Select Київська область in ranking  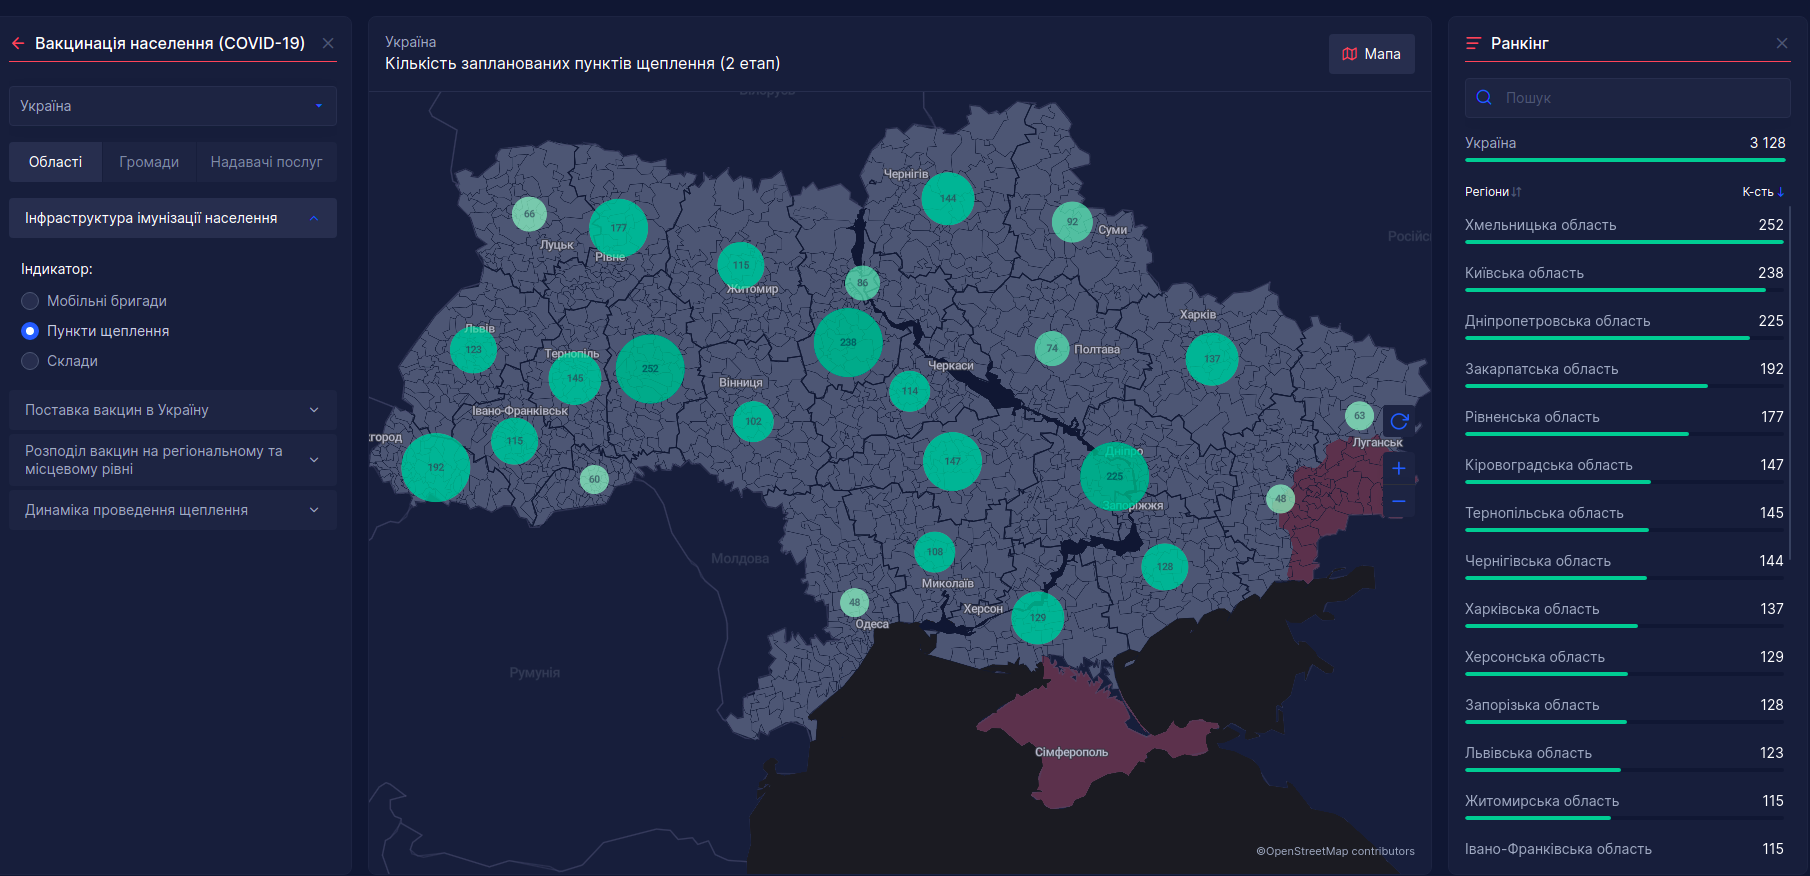[1625, 277]
